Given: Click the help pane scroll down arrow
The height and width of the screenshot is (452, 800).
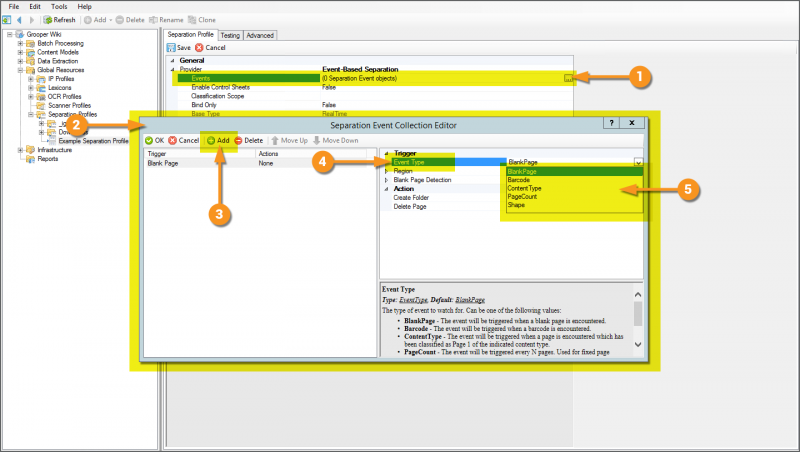Looking at the screenshot, I should point(638,344).
